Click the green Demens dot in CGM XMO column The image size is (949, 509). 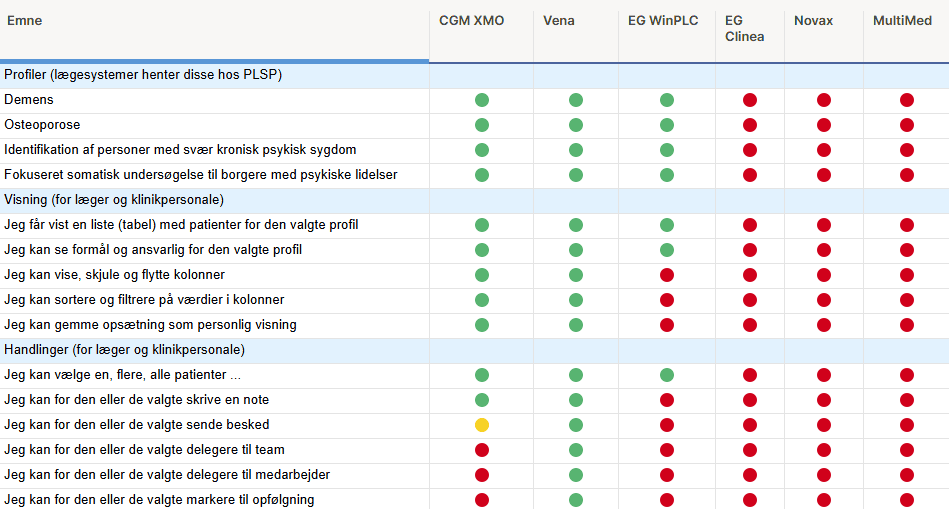[482, 100]
